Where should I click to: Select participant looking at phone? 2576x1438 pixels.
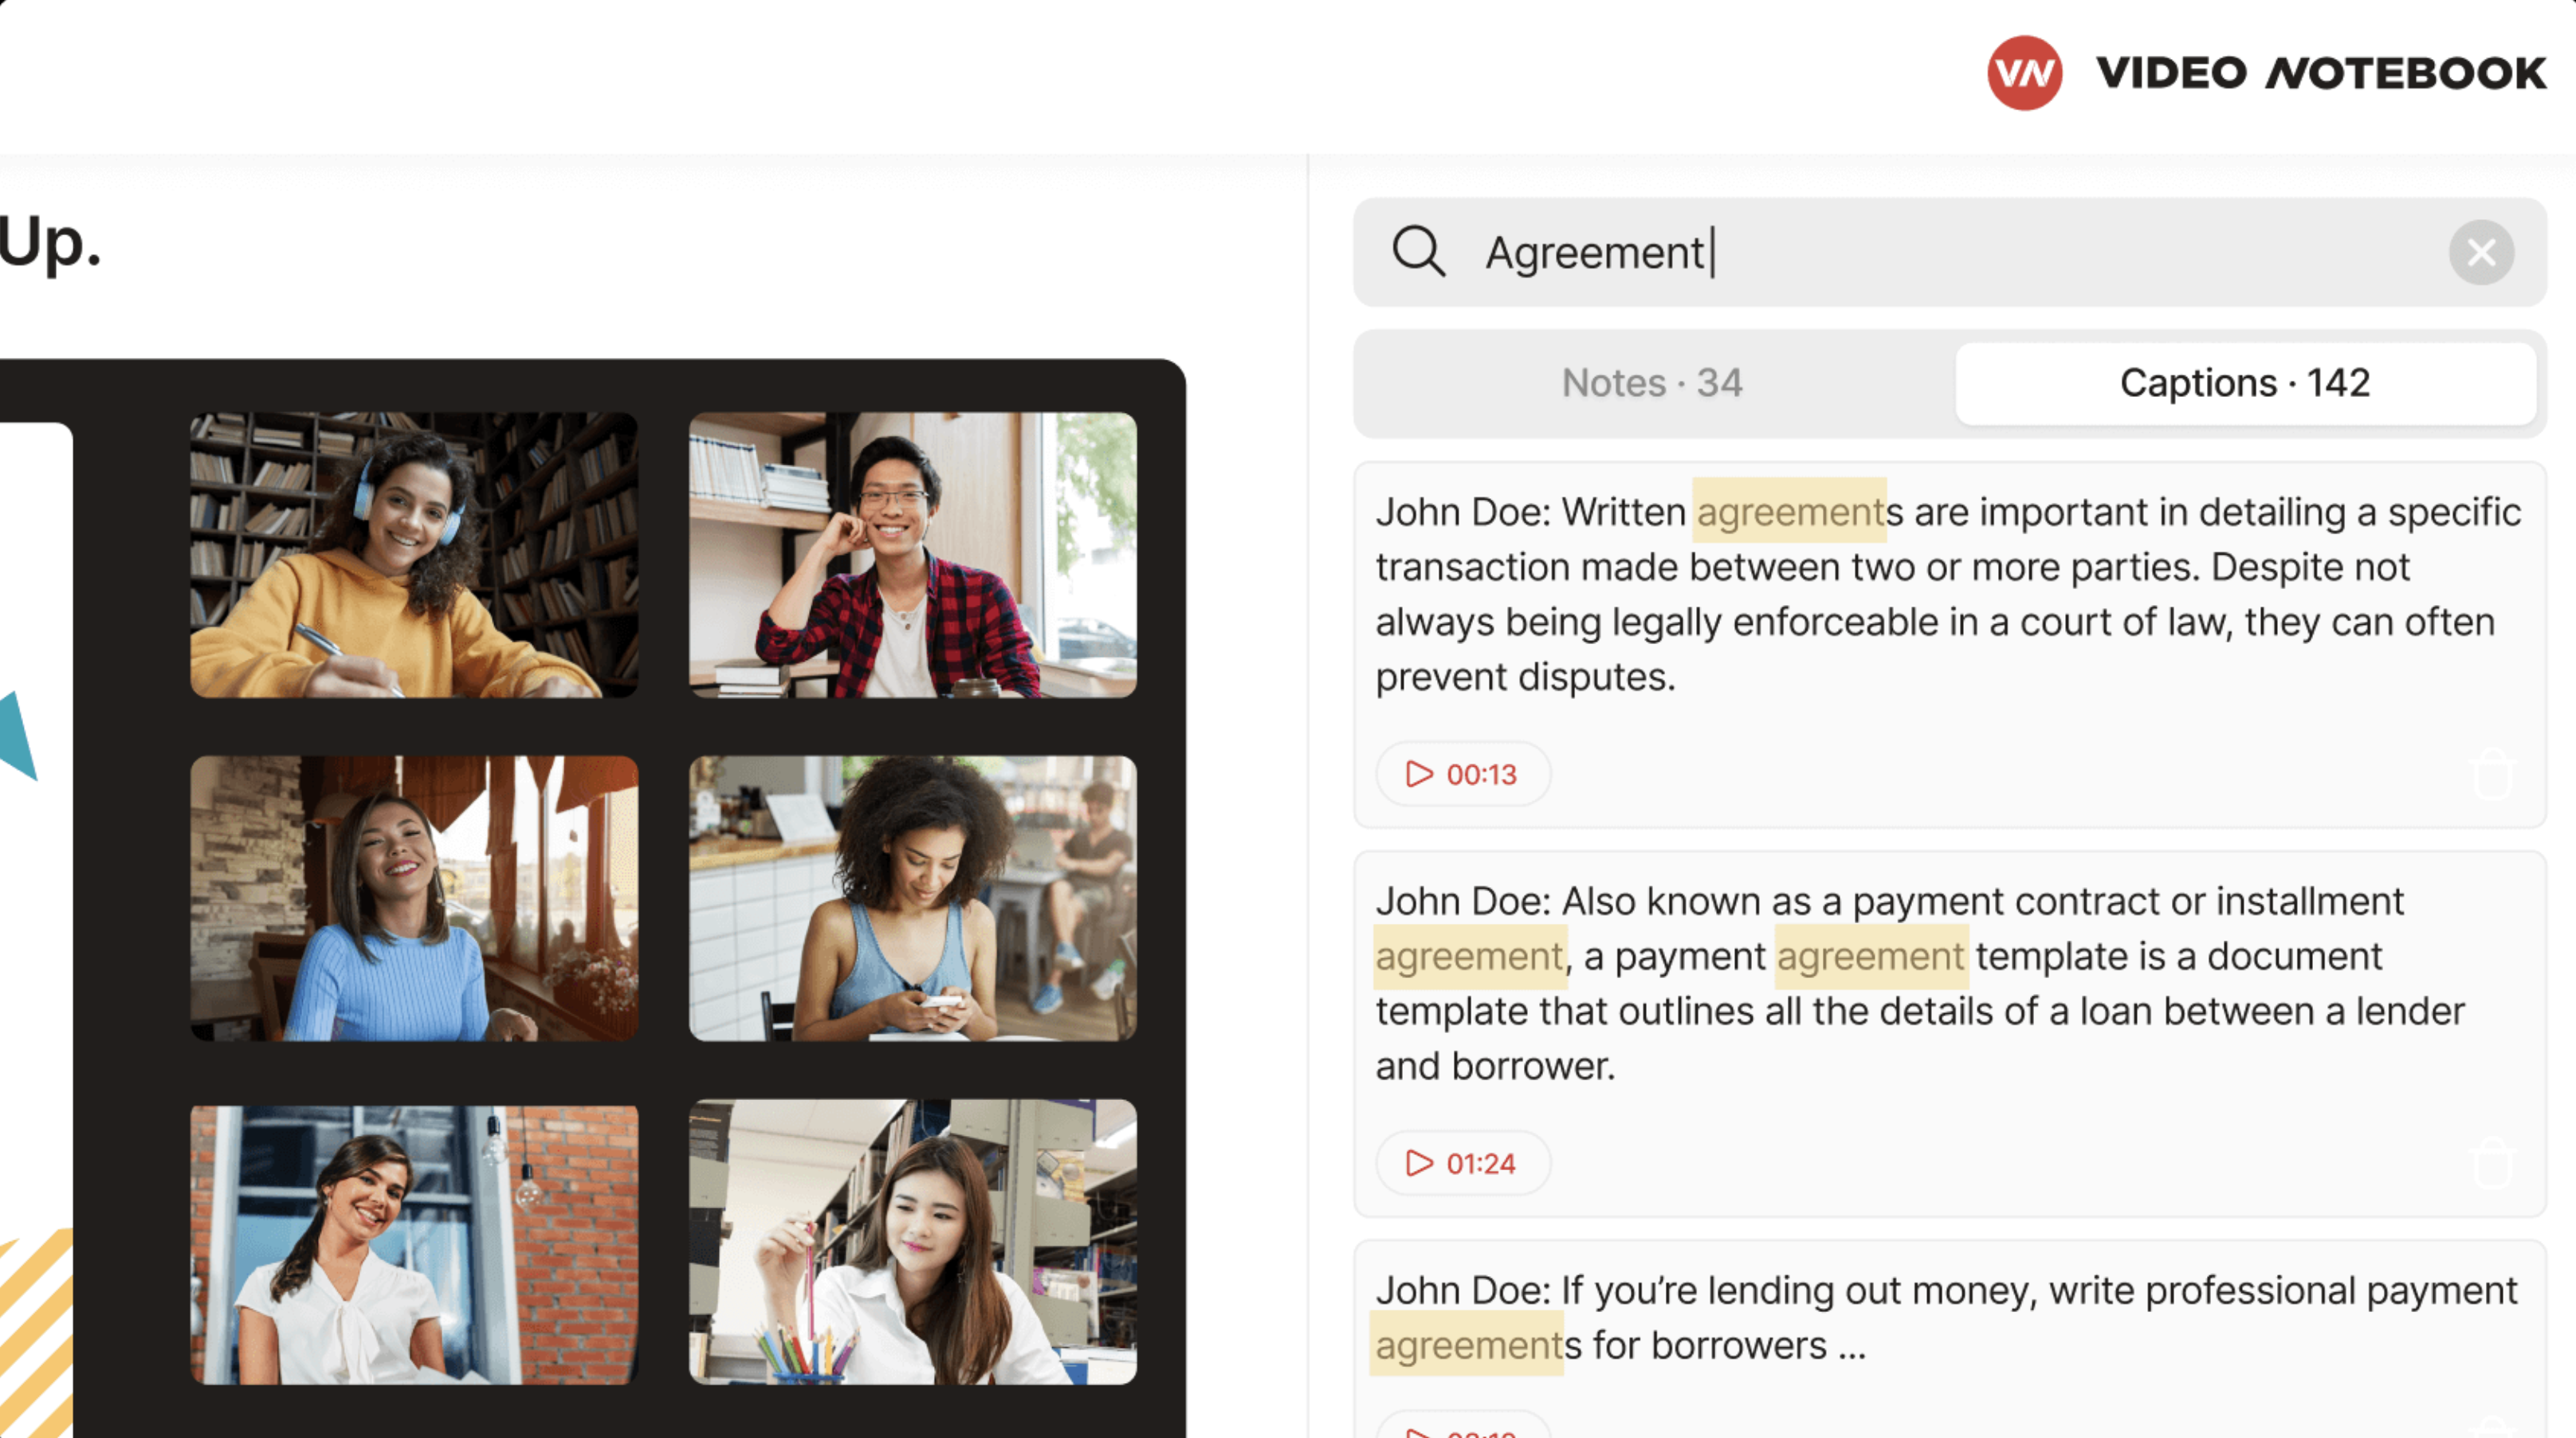click(912, 898)
